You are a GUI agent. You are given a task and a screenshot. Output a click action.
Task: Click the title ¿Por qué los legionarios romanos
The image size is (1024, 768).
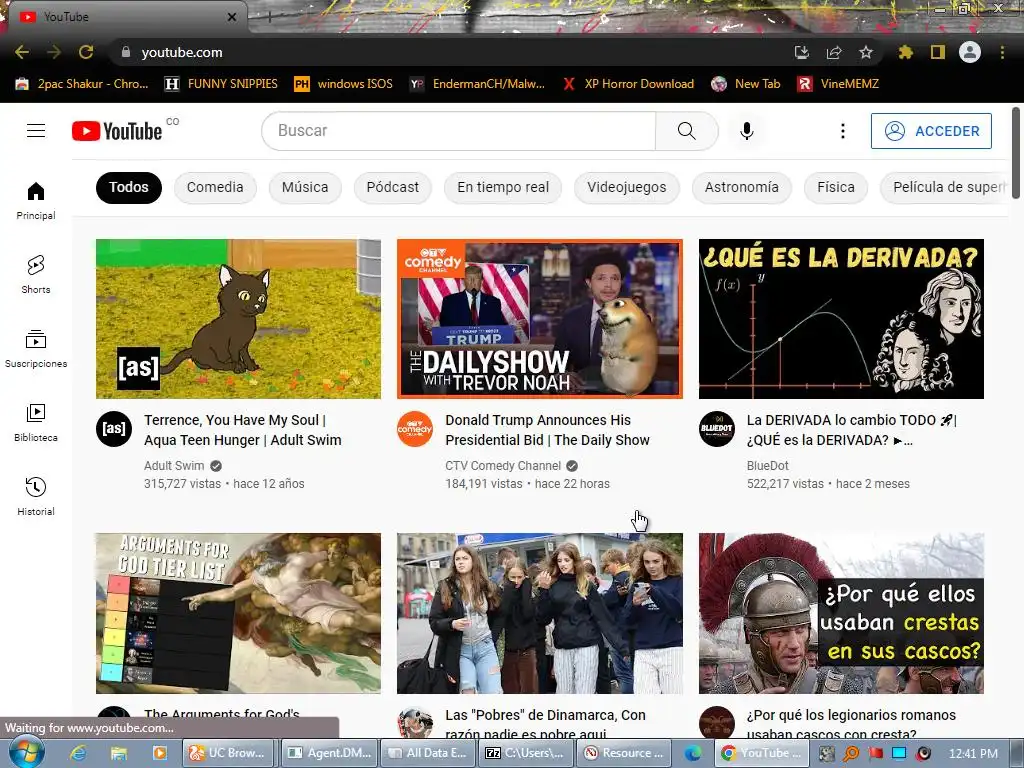[851, 724]
